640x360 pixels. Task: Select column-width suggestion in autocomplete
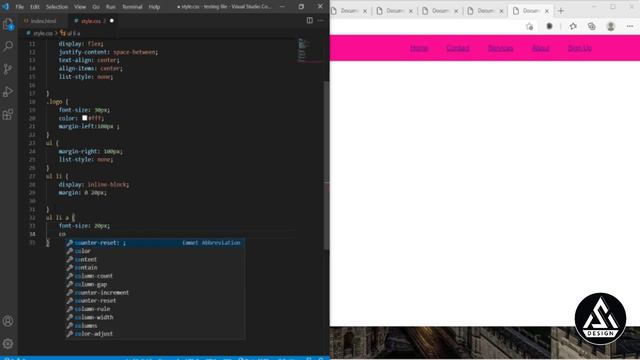click(155, 317)
